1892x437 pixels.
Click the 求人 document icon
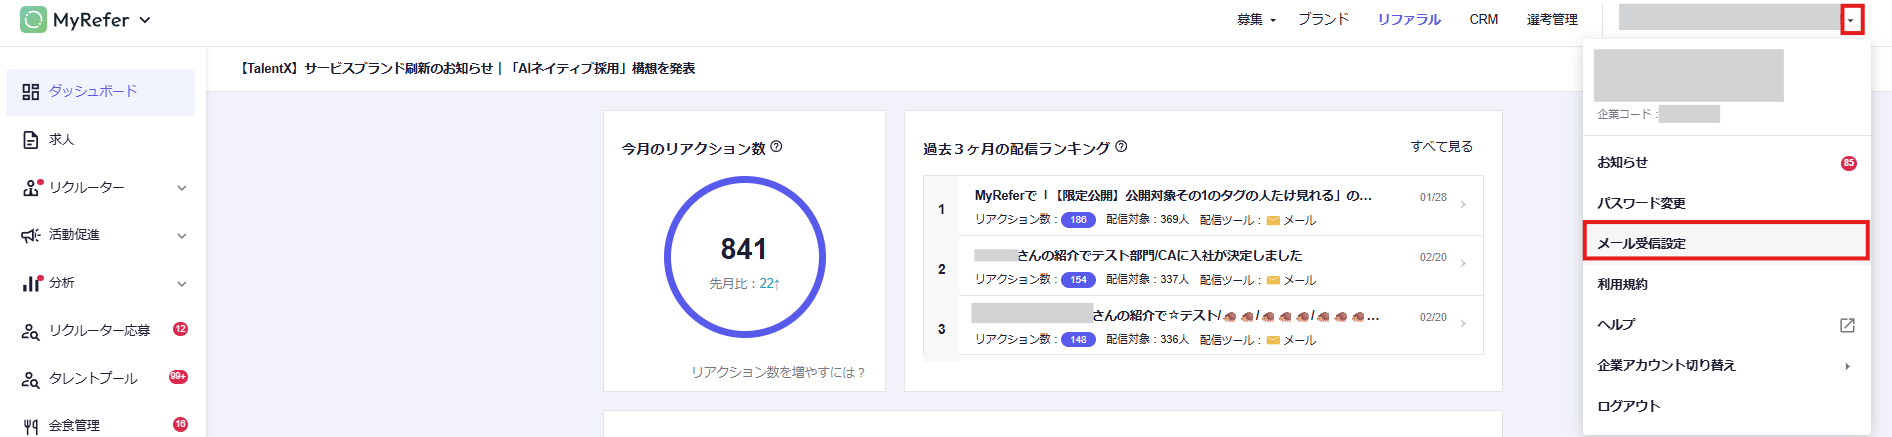coord(30,140)
